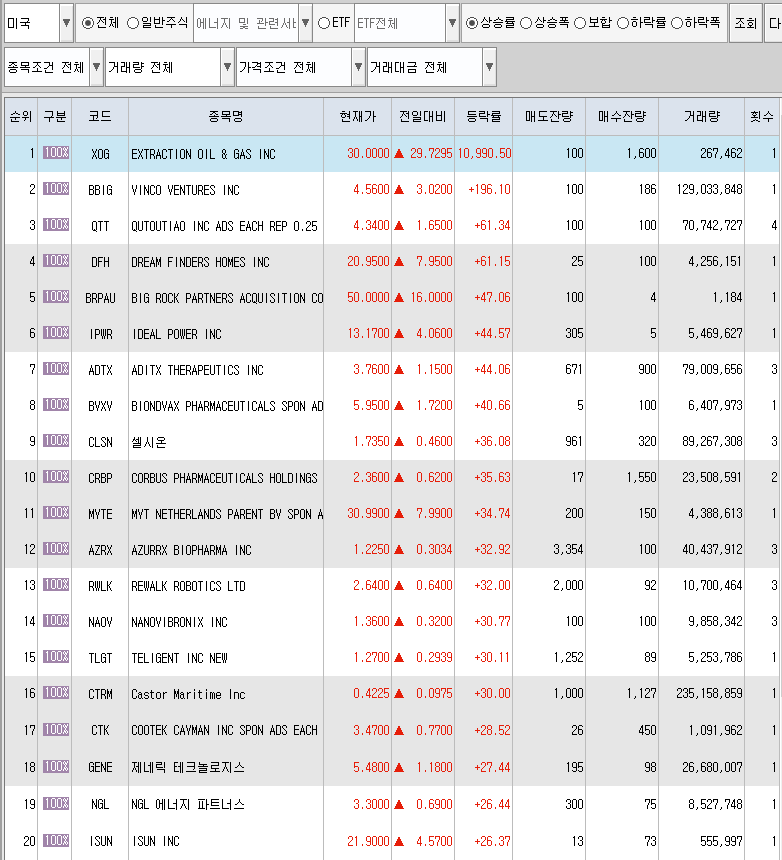Sort by the 등락률 column header
This screenshot has height=860, width=782.
click(x=484, y=116)
